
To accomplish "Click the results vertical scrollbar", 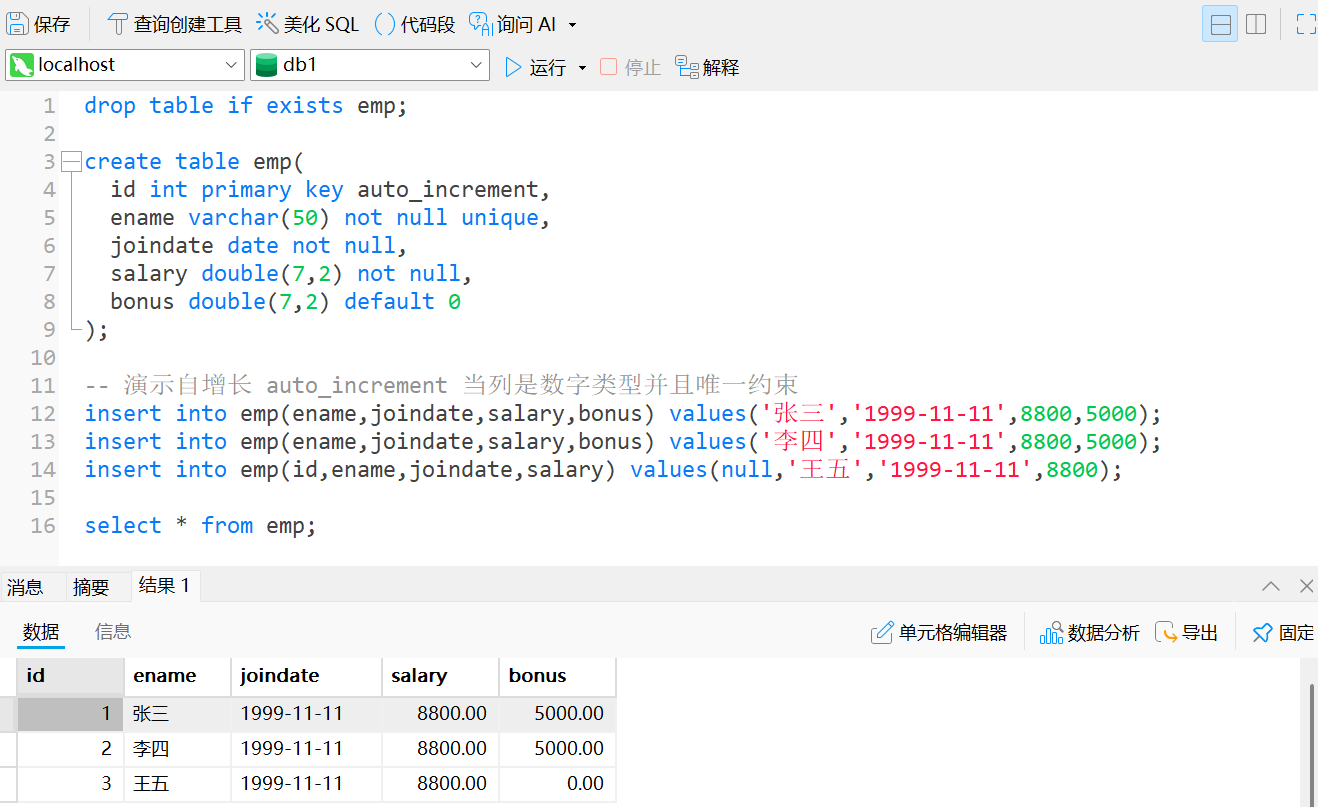I will click(x=1312, y=744).
